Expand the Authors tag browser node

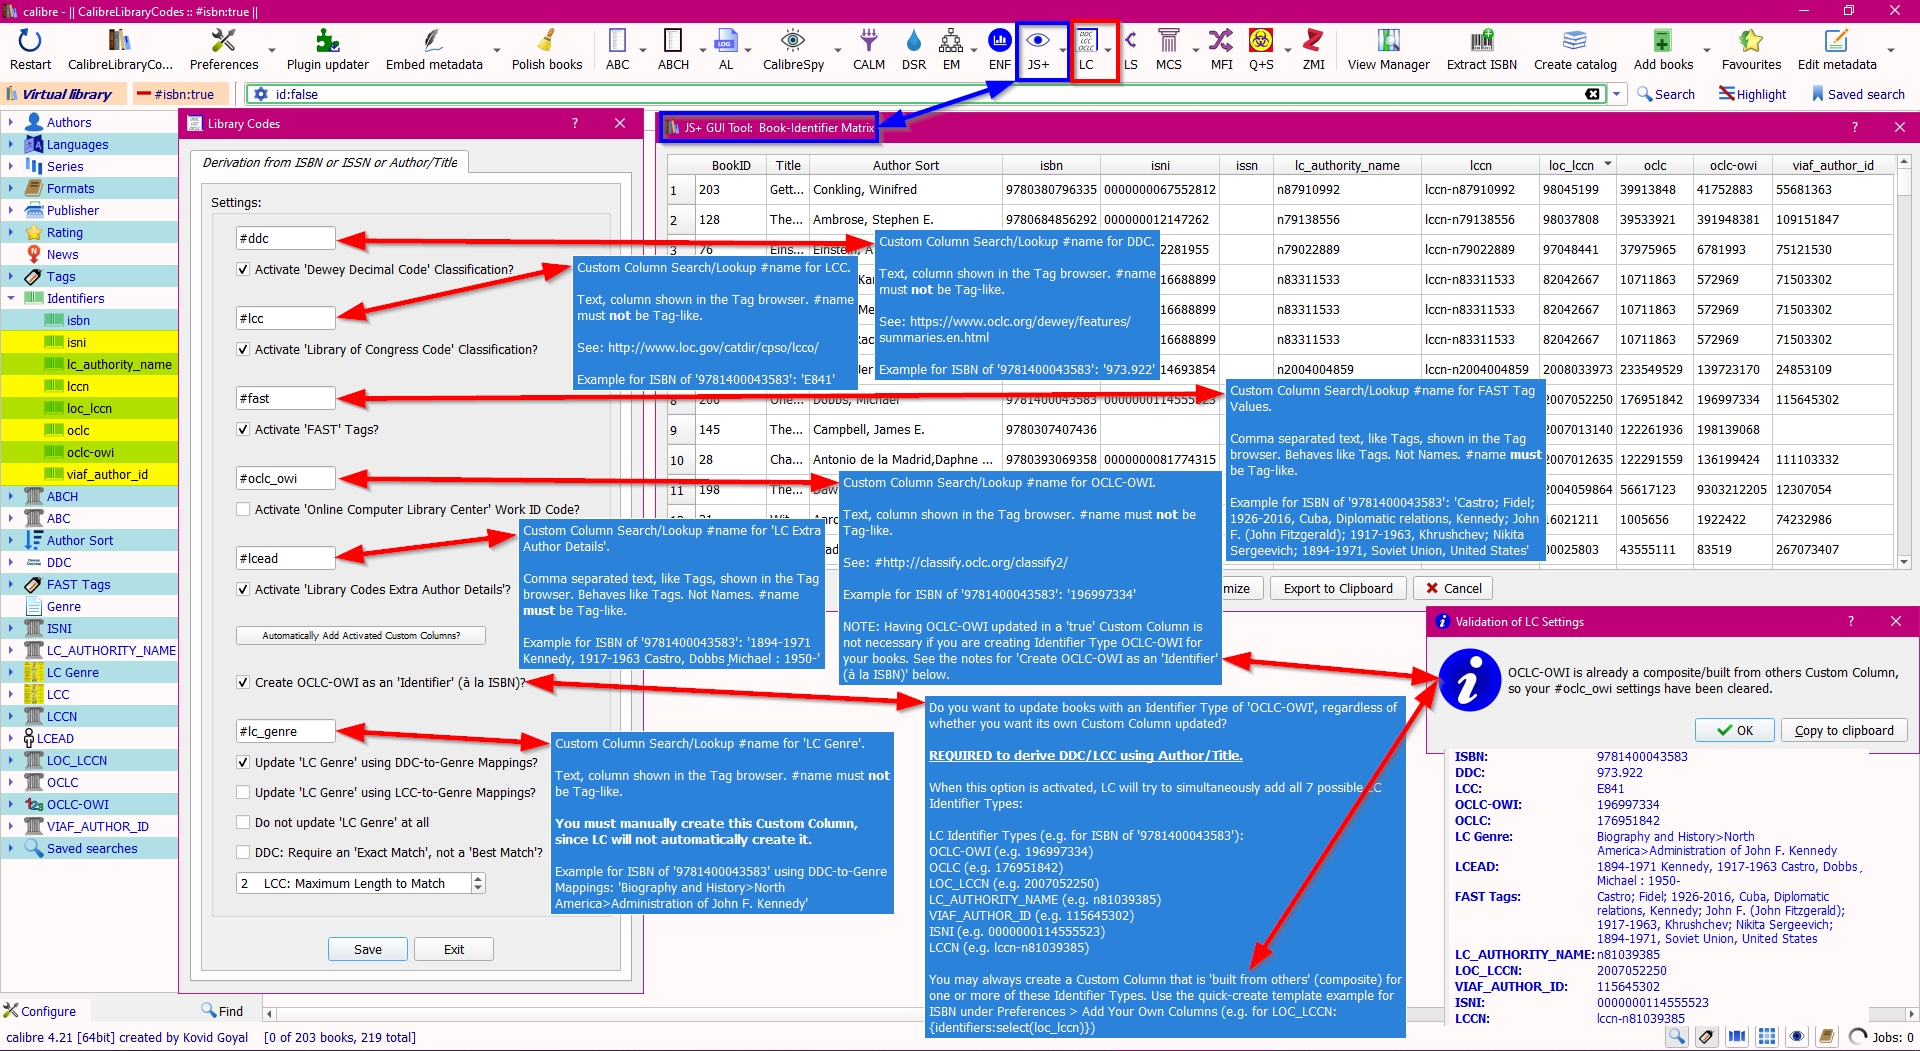(x=11, y=122)
